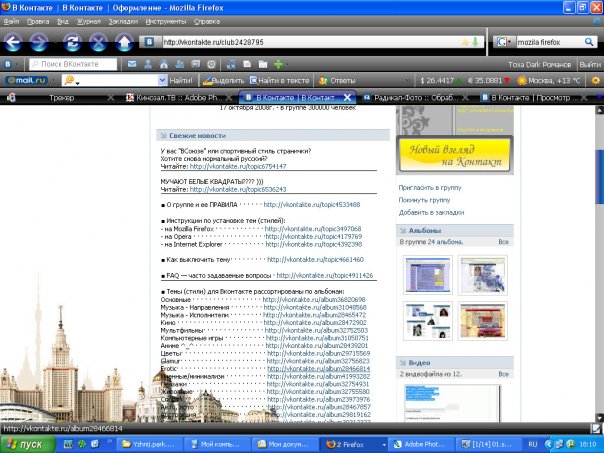The image size is (604, 453).
Task: Open the Вид menu
Action: pos(63,22)
